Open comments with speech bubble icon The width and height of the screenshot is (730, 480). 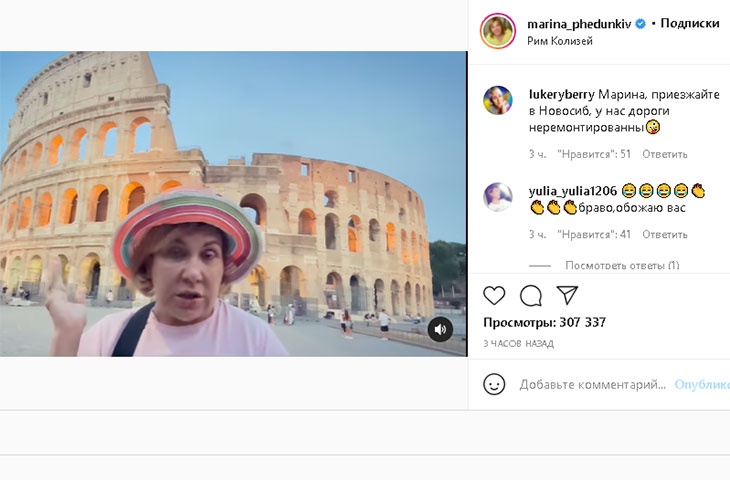point(531,295)
